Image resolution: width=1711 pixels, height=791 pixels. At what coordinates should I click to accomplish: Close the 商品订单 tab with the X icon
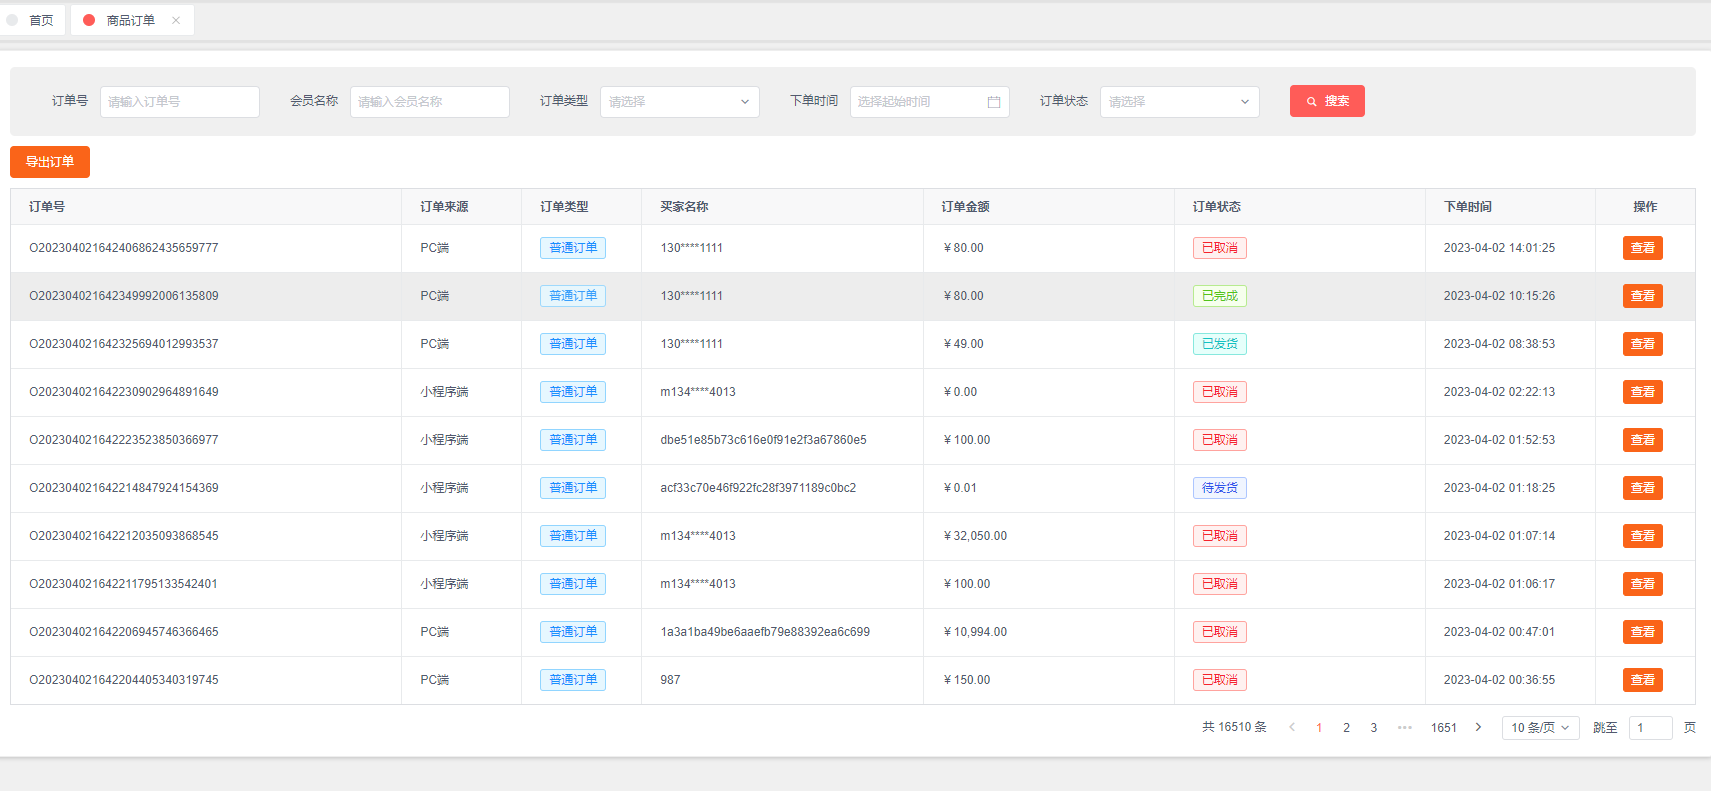(x=176, y=20)
